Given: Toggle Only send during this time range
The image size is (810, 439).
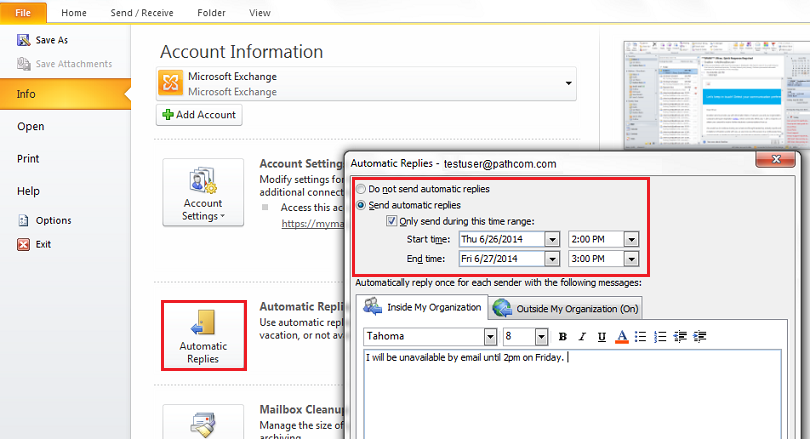Looking at the screenshot, I should point(392,221).
